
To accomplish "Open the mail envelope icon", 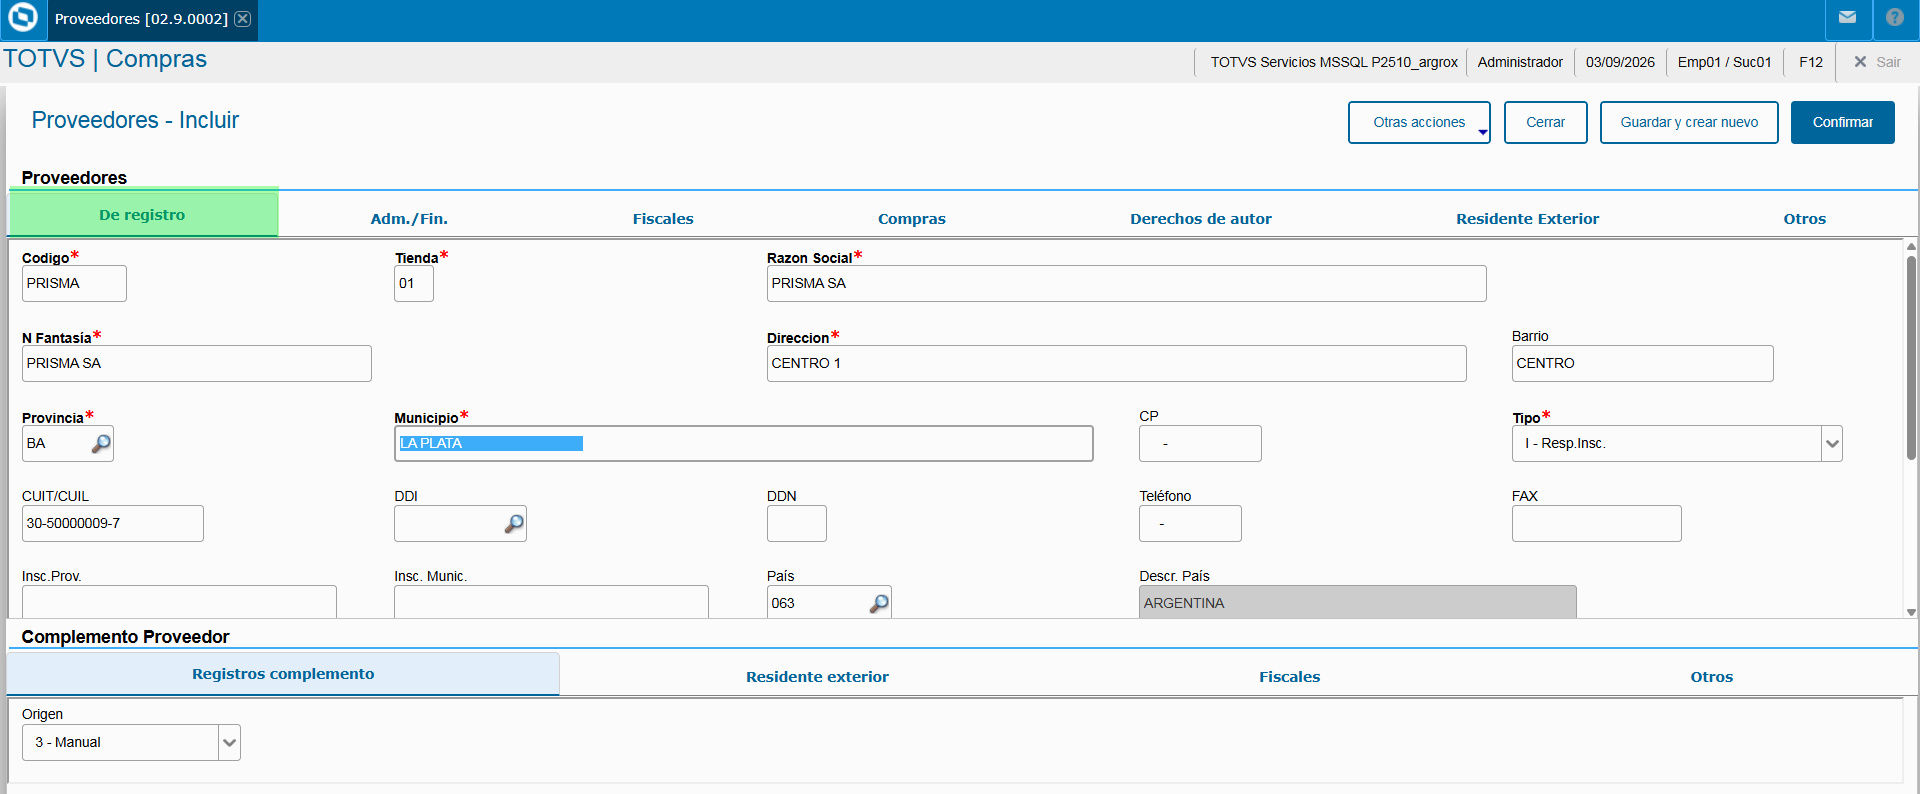I will (1847, 18).
